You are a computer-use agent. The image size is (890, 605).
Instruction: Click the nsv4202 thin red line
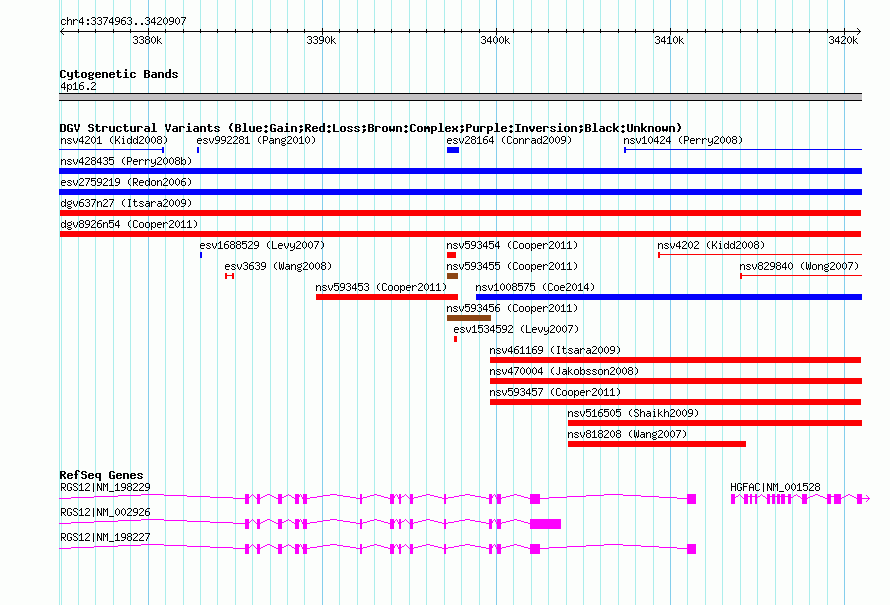tap(760, 255)
